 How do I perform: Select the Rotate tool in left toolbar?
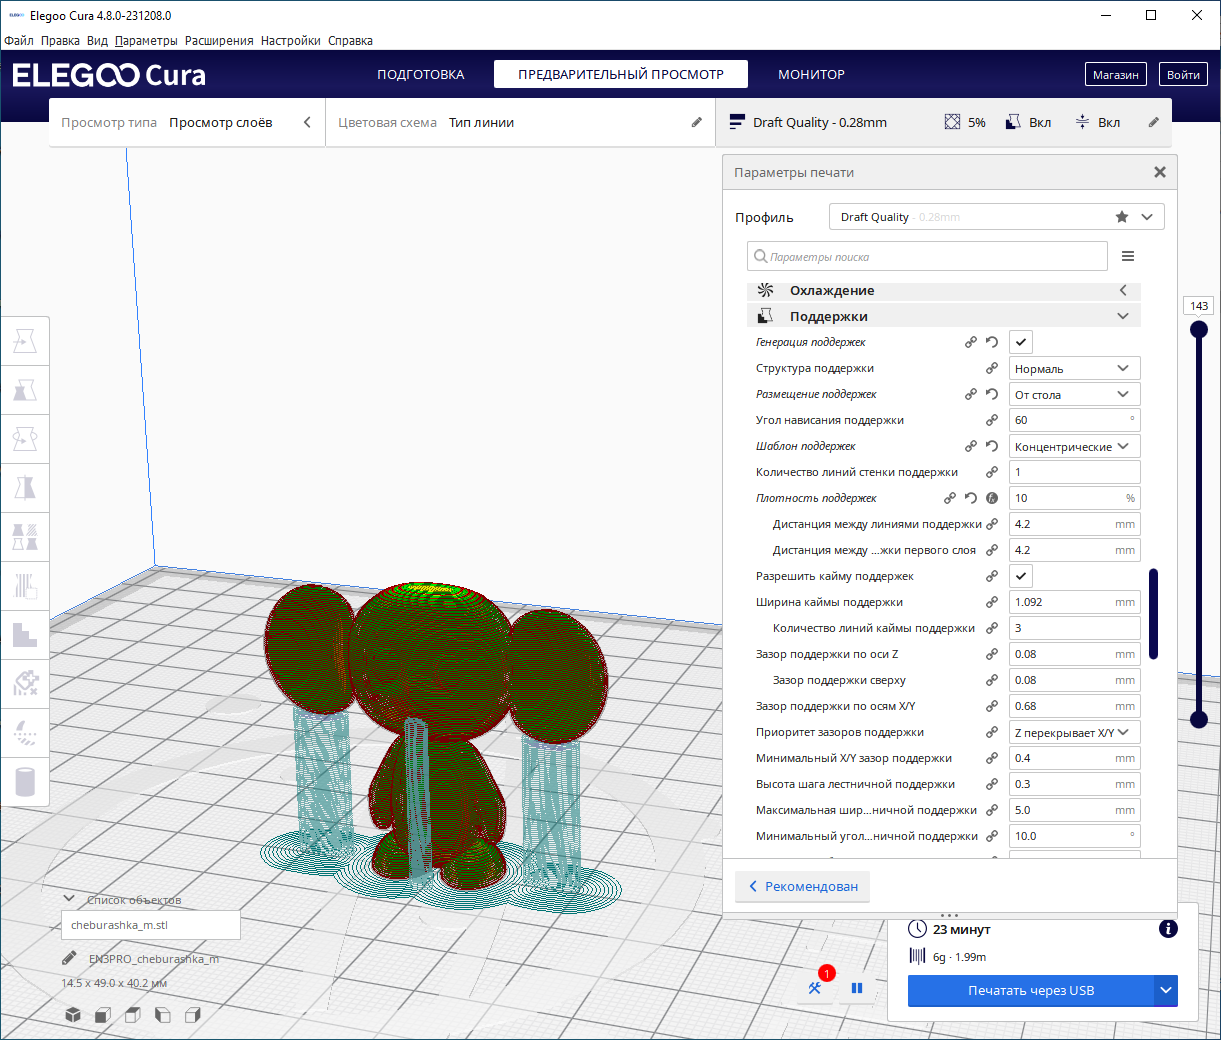click(x=25, y=439)
